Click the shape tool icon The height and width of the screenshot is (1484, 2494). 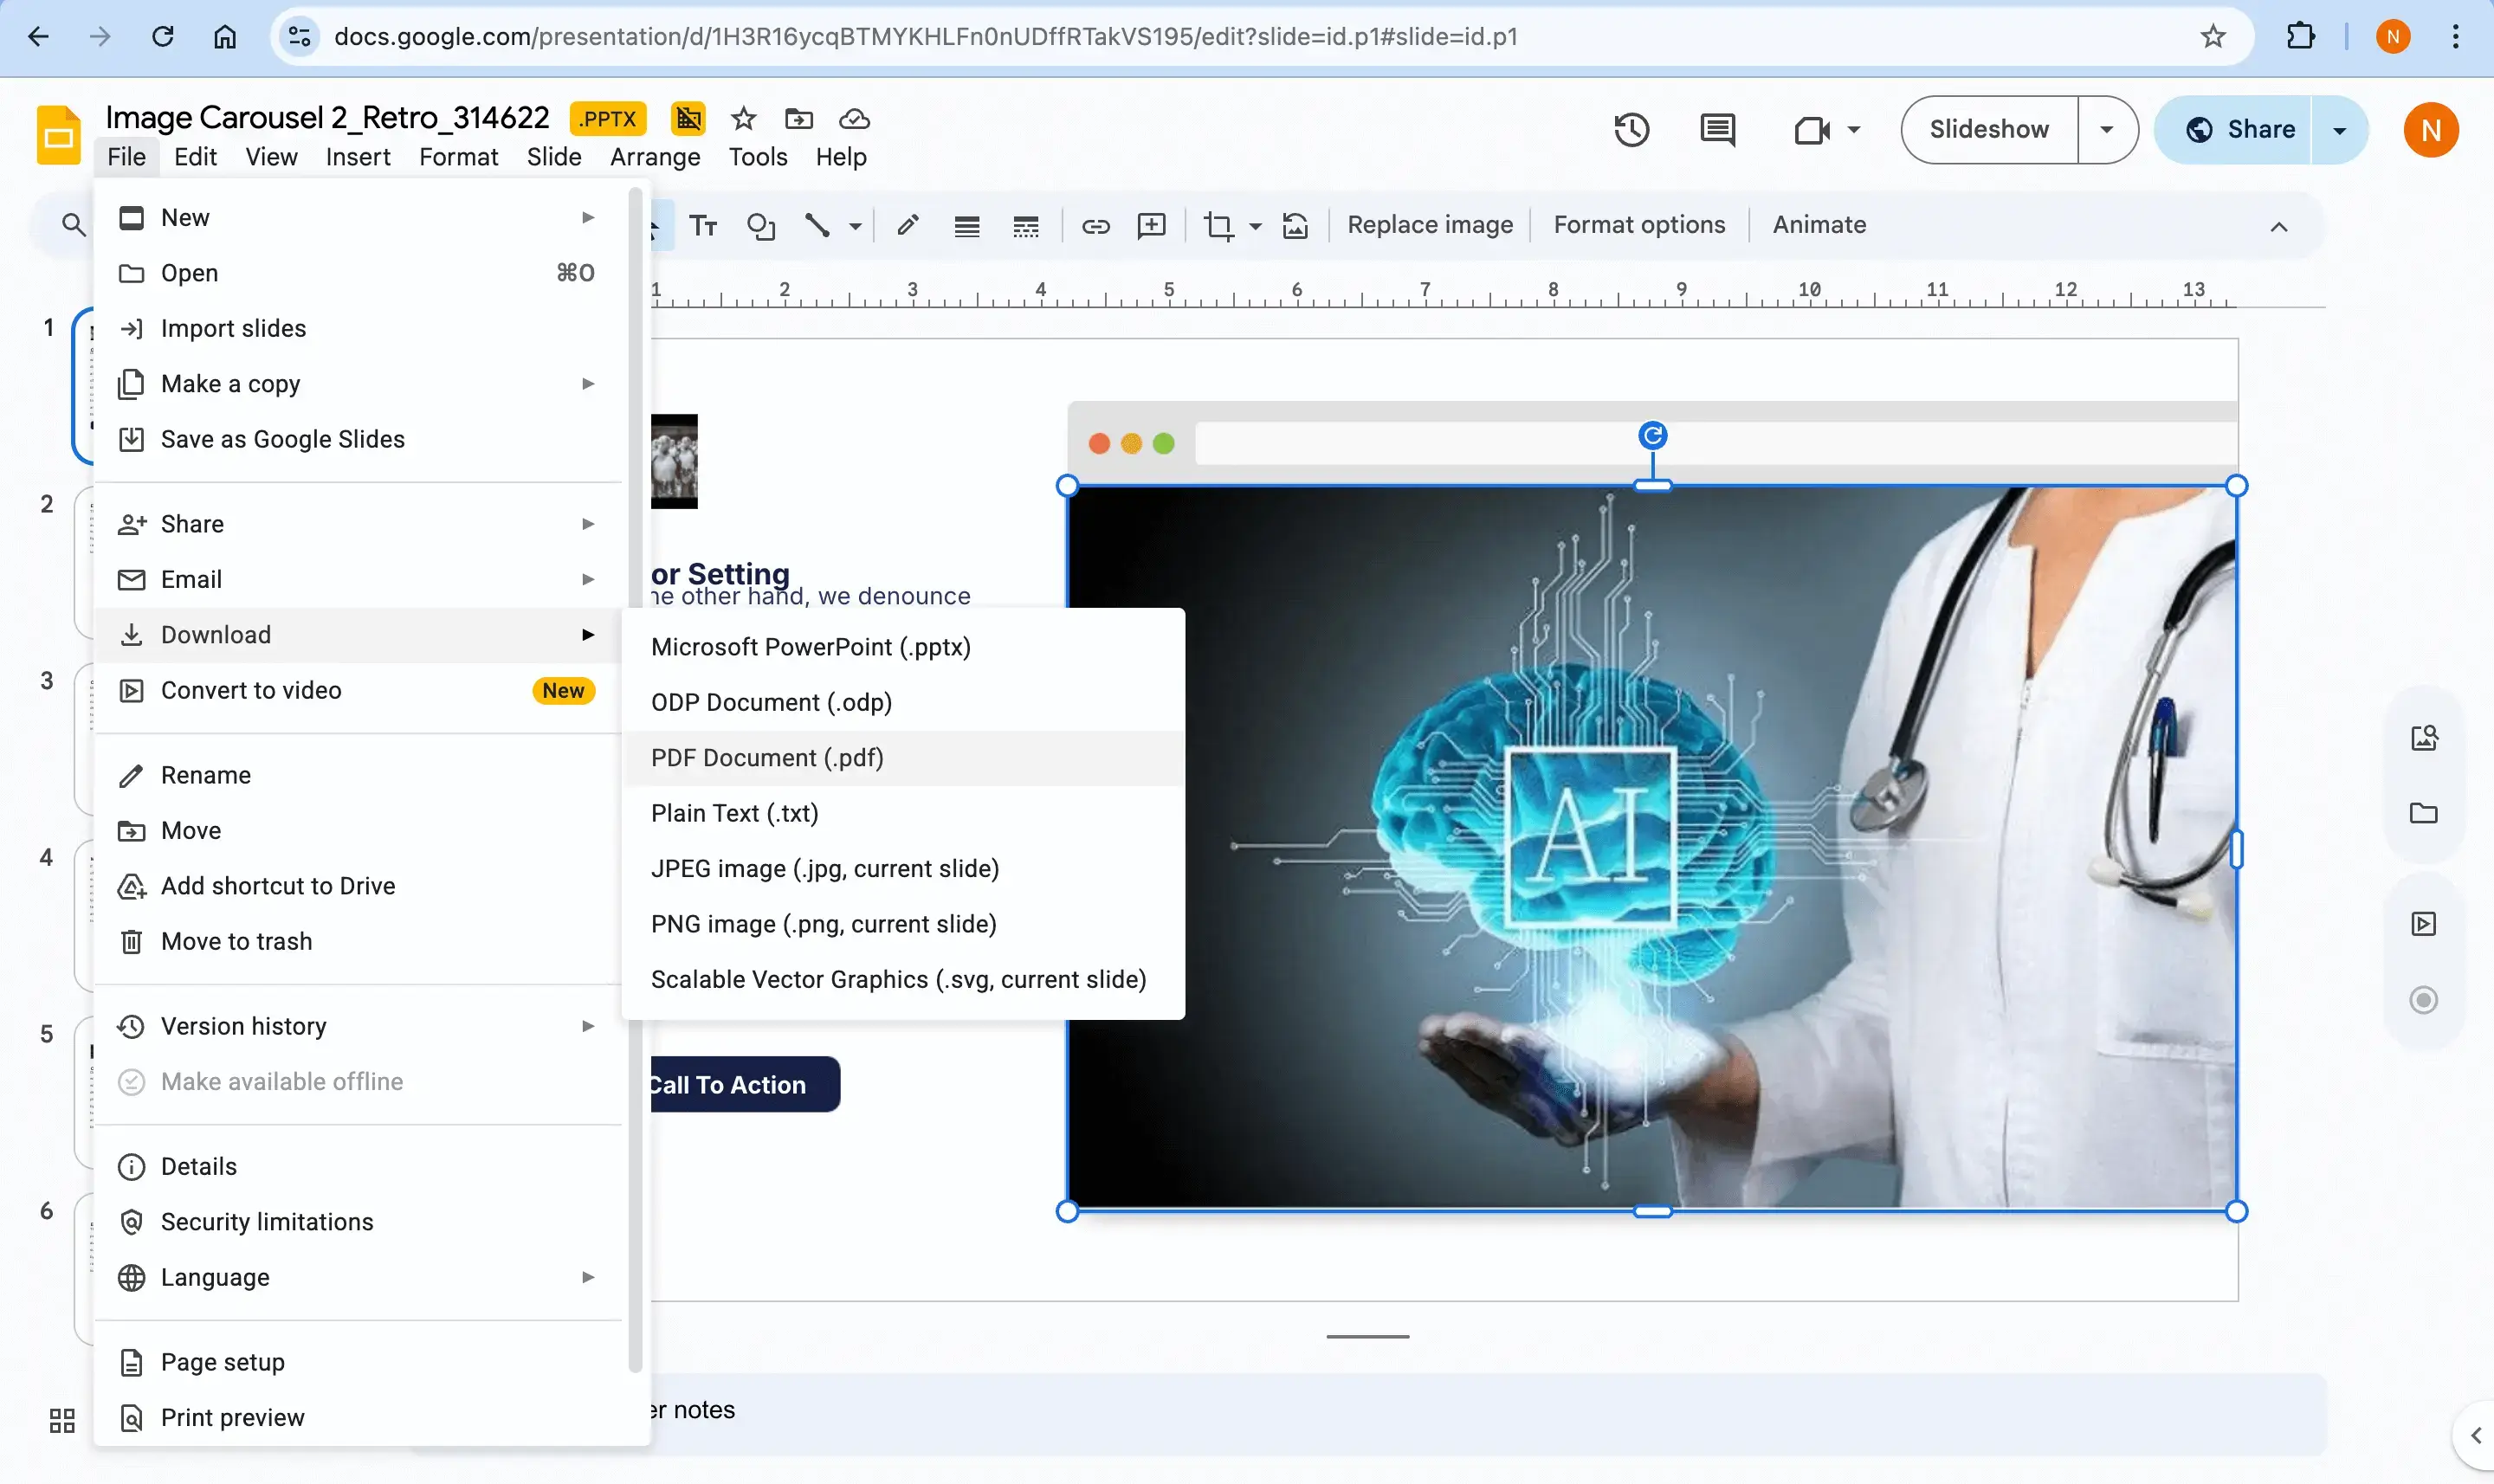[x=761, y=226]
